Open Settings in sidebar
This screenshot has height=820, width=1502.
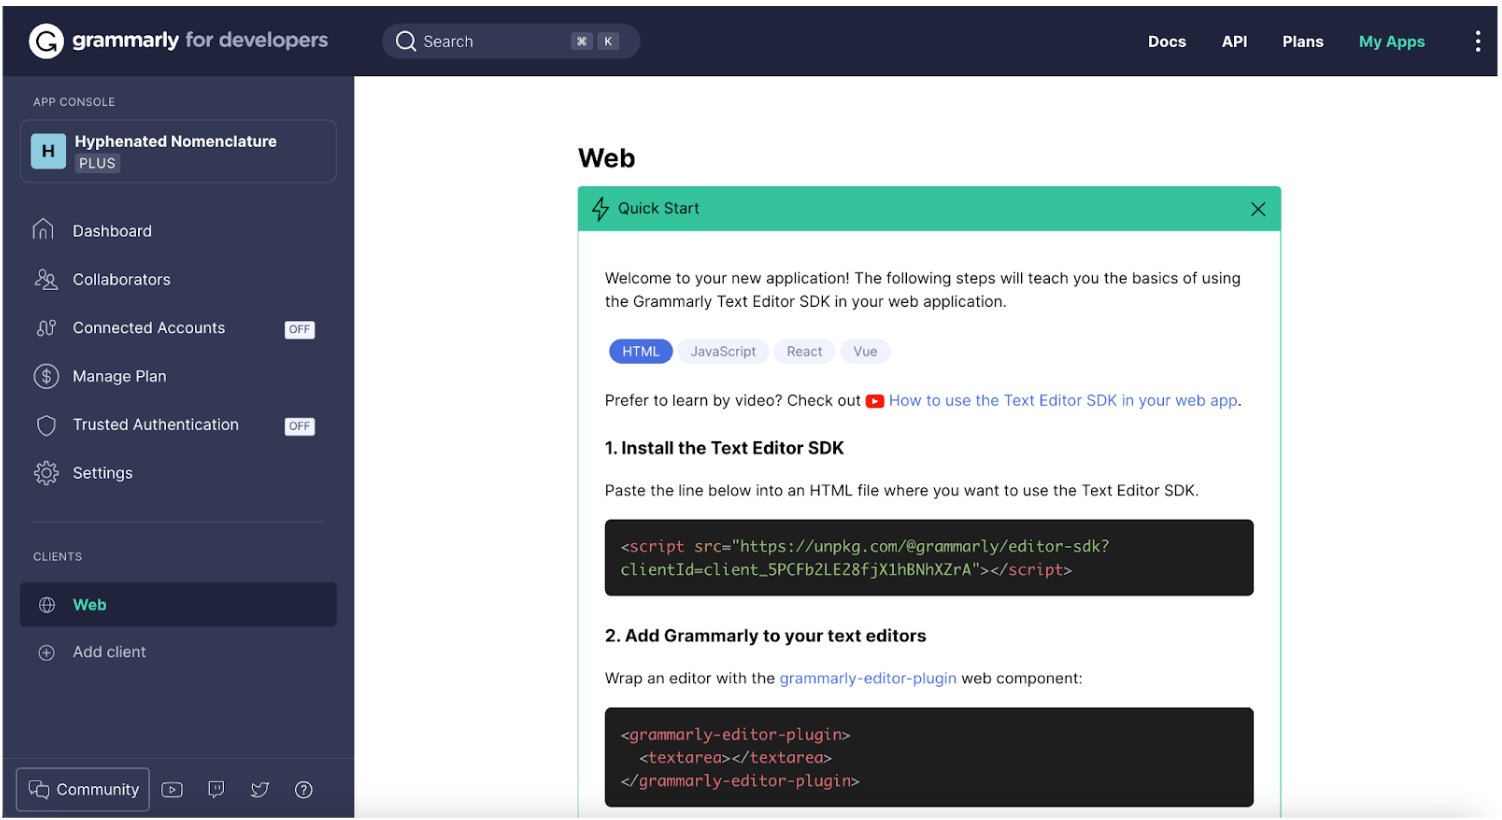coord(102,473)
